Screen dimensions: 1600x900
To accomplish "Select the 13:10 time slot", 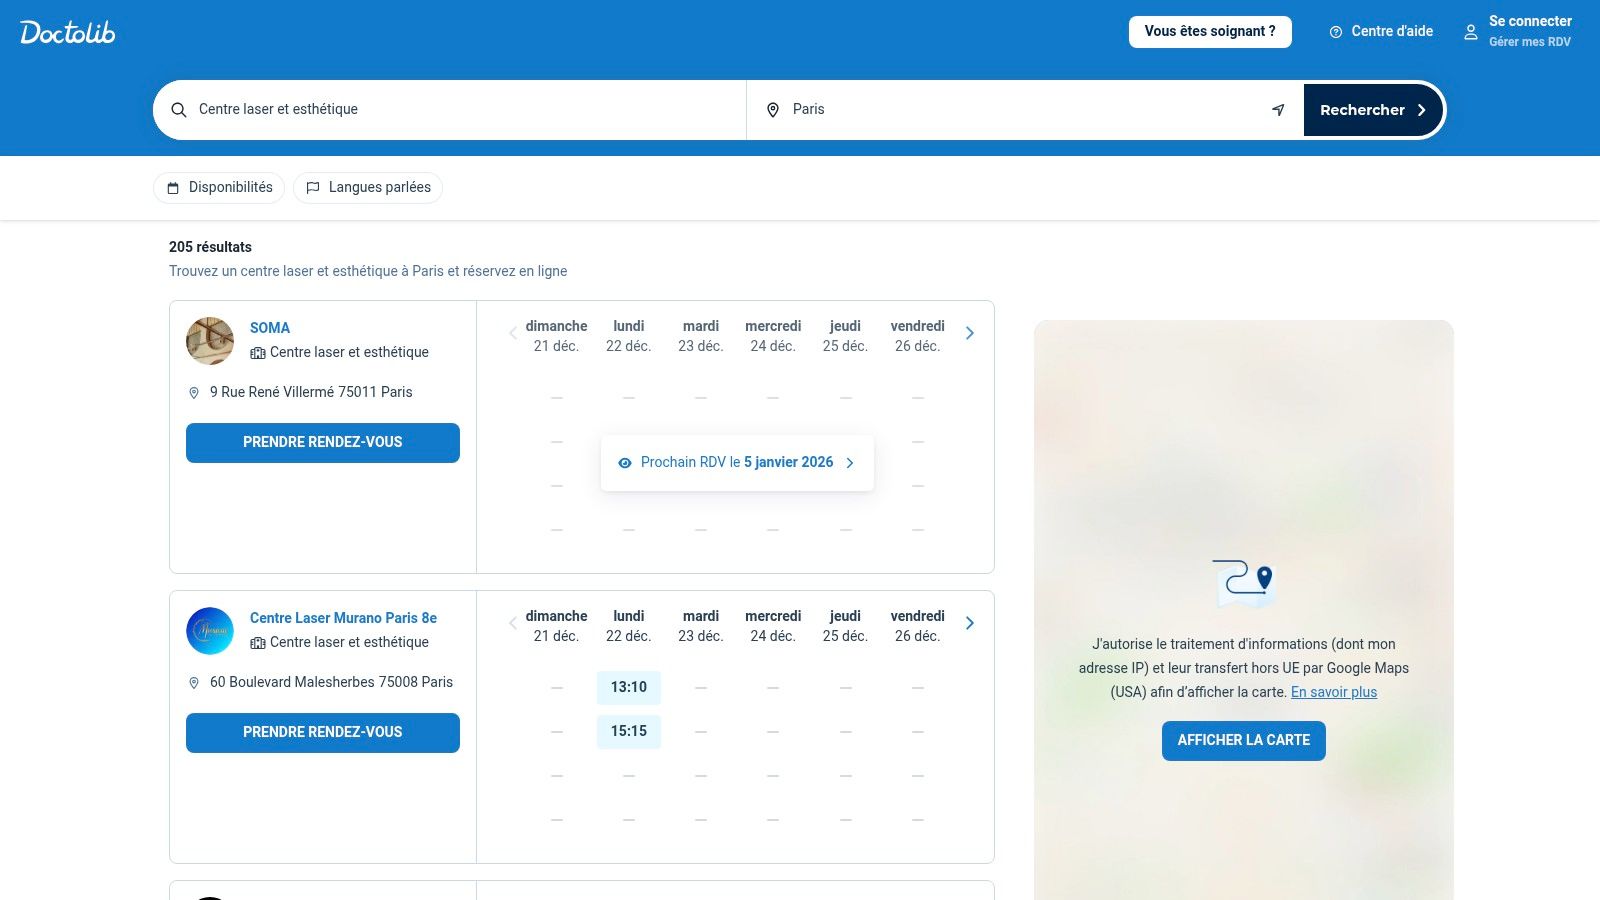I will tap(629, 687).
